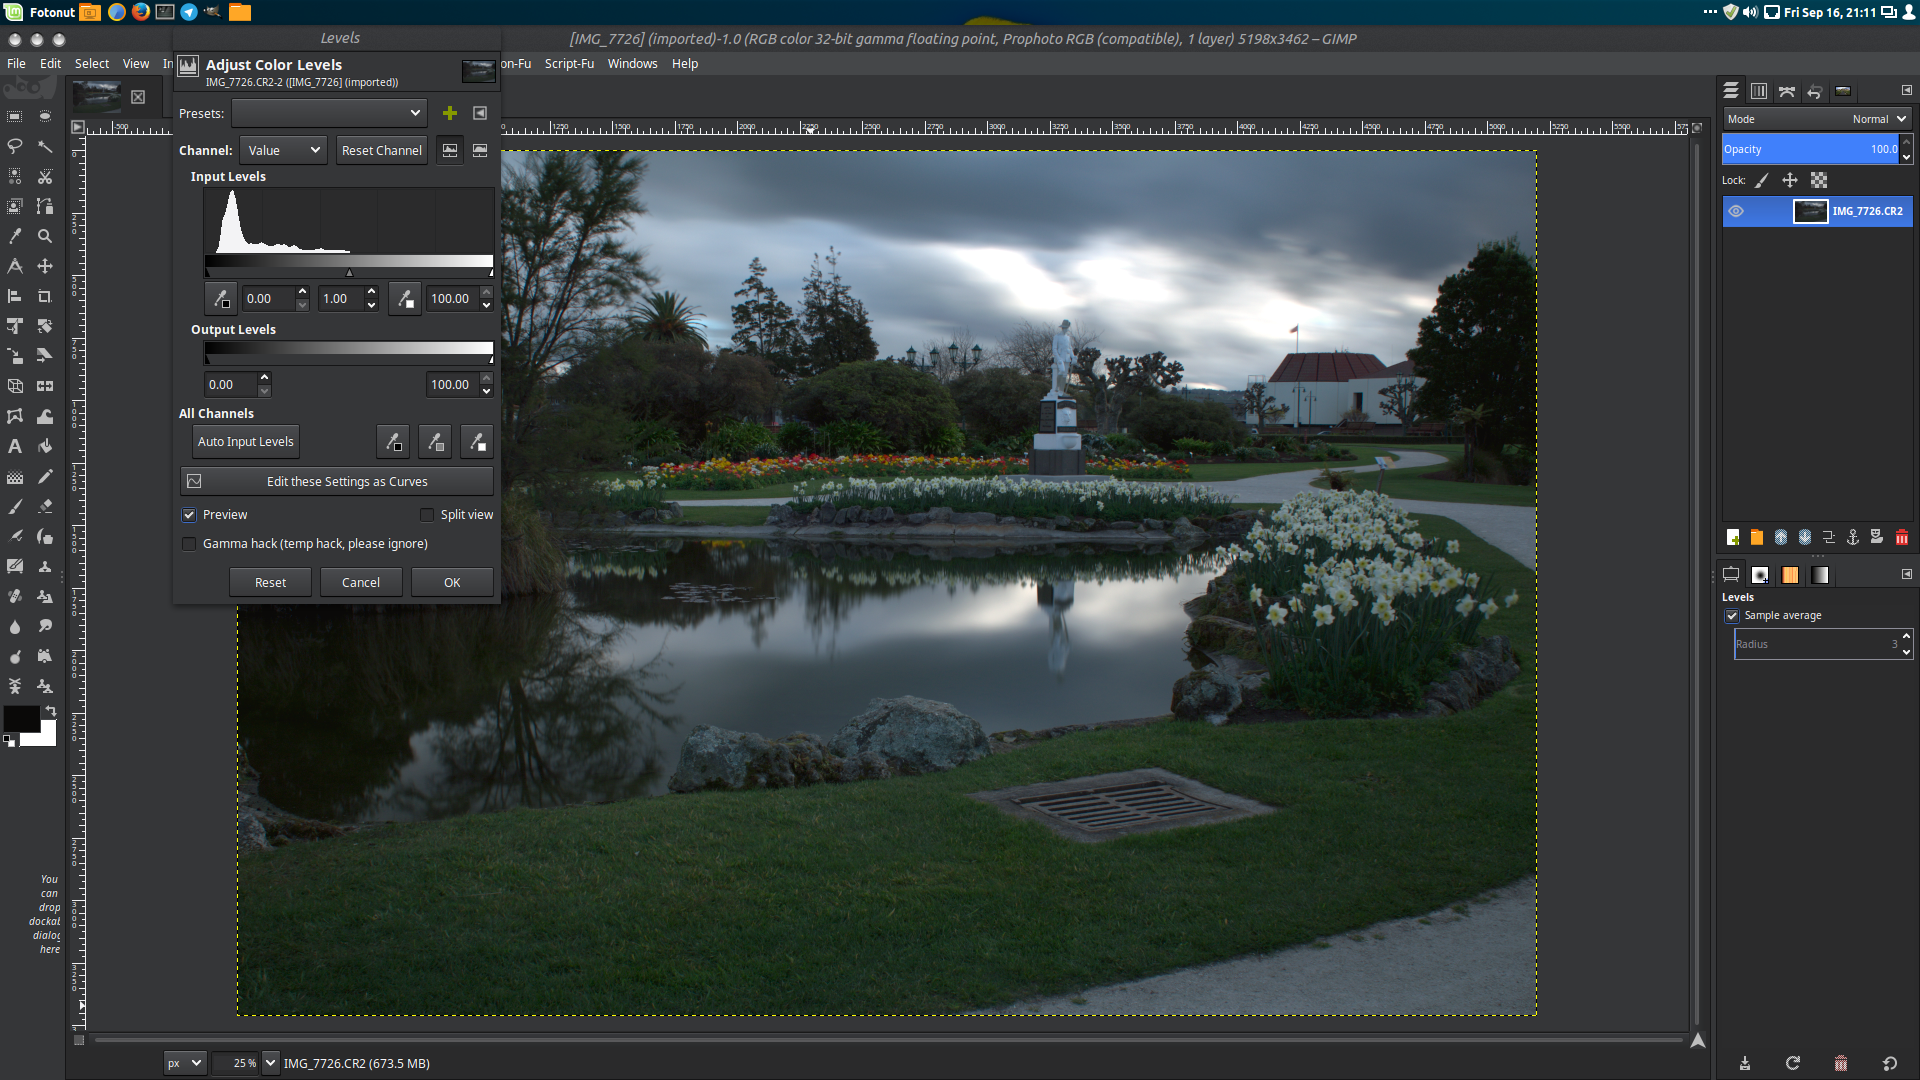Choose the Text tool
This screenshot has width=1920, height=1080.
pos(15,446)
